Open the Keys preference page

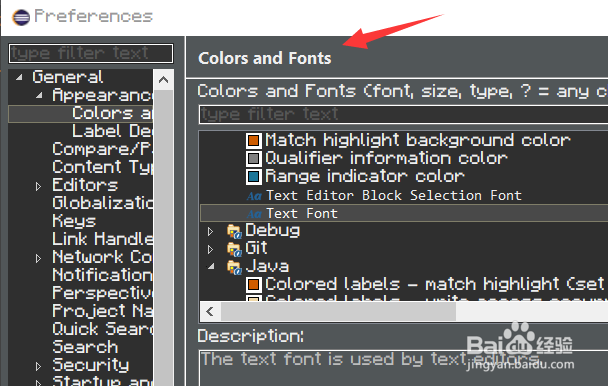[x=74, y=221]
